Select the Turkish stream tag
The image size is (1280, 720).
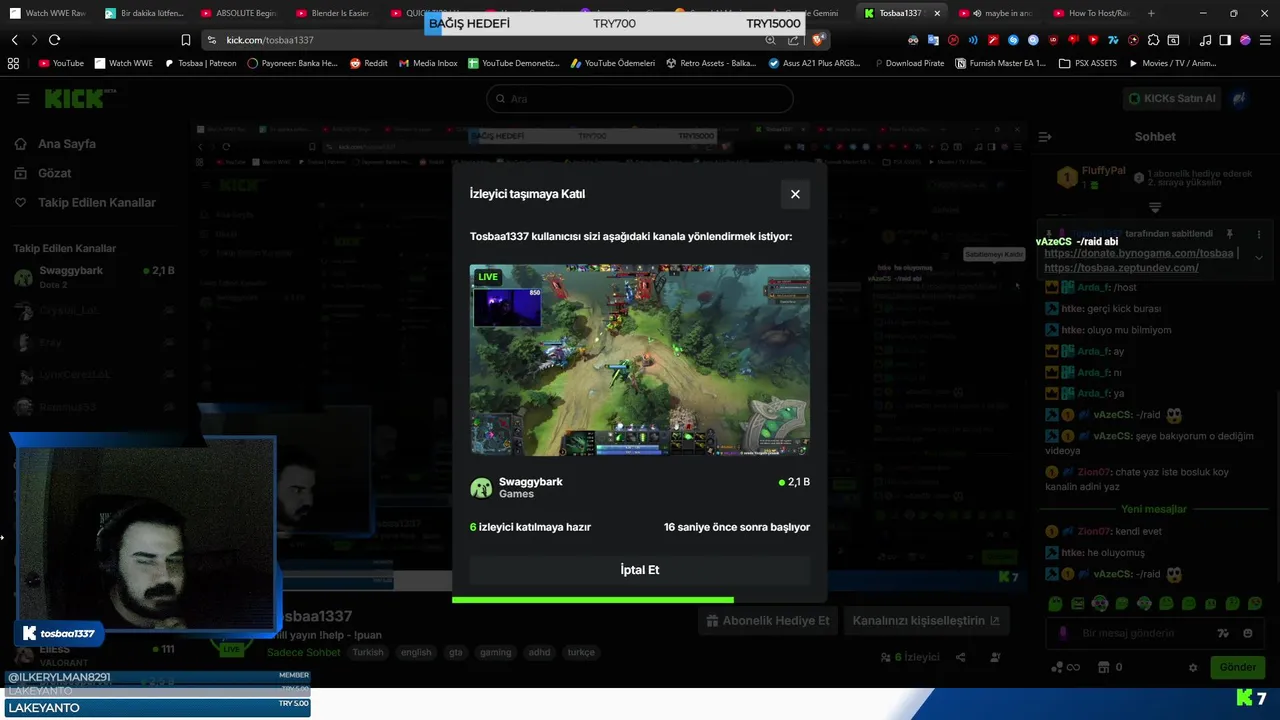[x=368, y=652]
